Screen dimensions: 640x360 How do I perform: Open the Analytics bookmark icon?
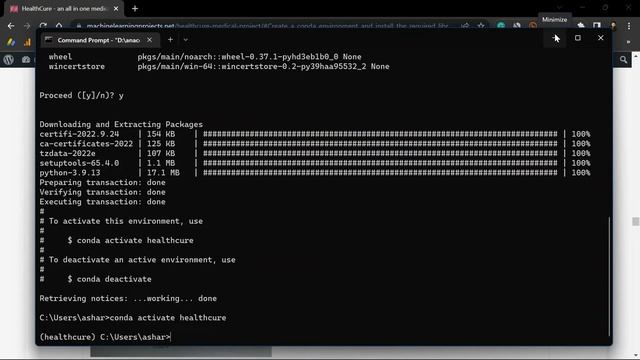tap(27, 42)
